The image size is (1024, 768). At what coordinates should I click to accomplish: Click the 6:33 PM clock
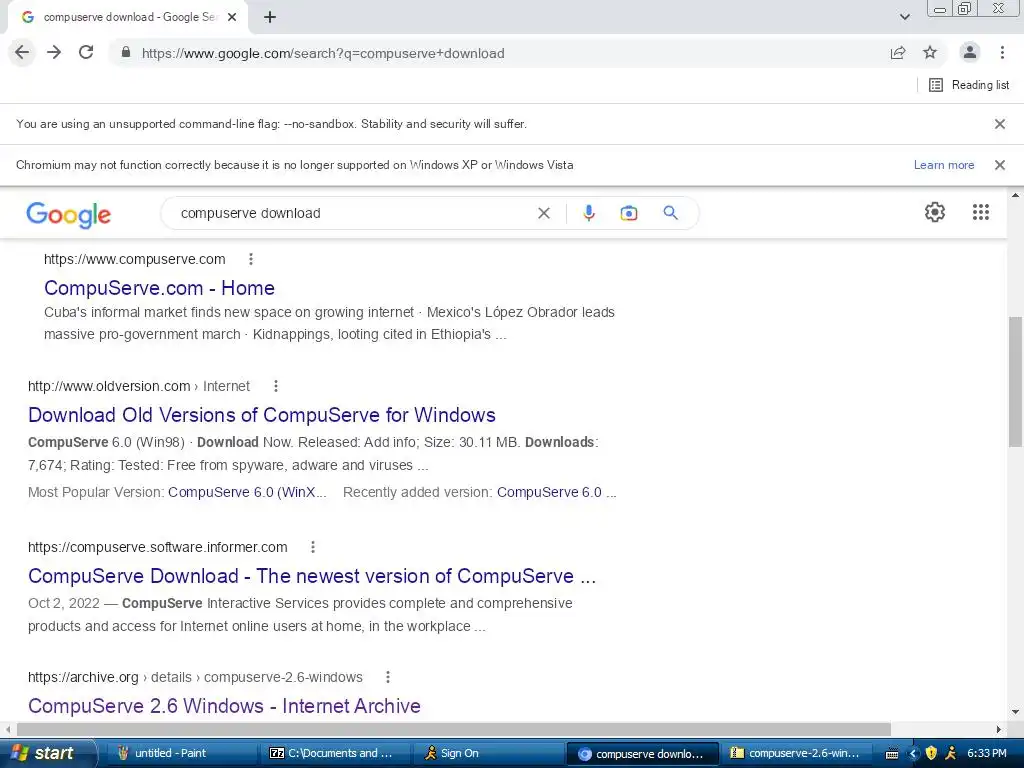(x=987, y=754)
